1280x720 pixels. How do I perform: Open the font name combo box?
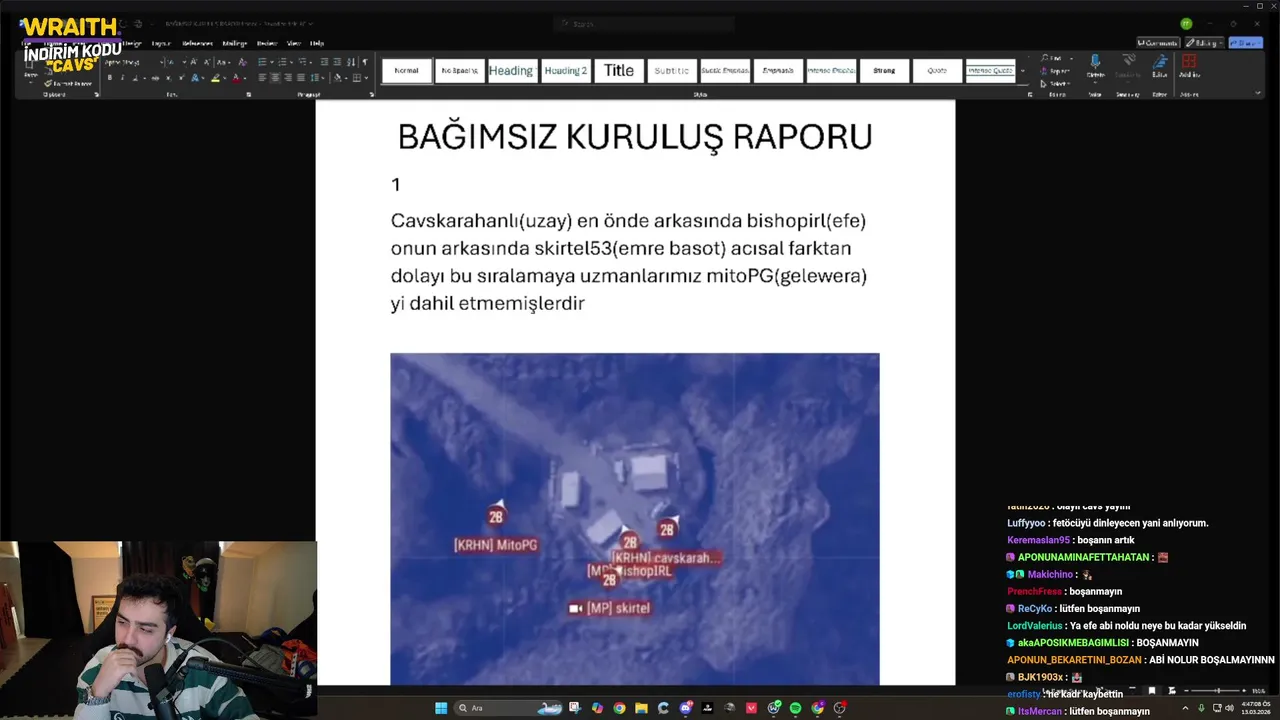(133, 62)
